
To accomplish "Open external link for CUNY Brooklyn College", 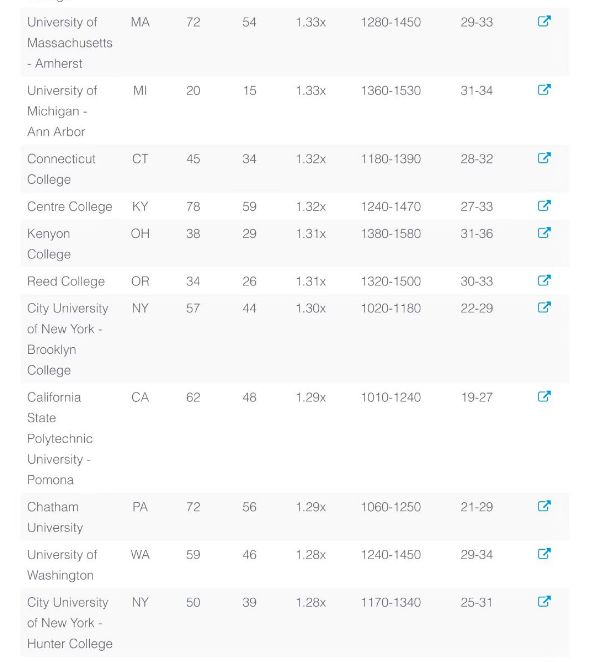I will [x=544, y=307].
